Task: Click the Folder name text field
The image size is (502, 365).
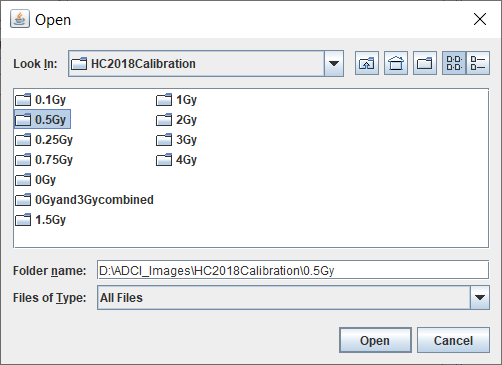Action: (293, 270)
